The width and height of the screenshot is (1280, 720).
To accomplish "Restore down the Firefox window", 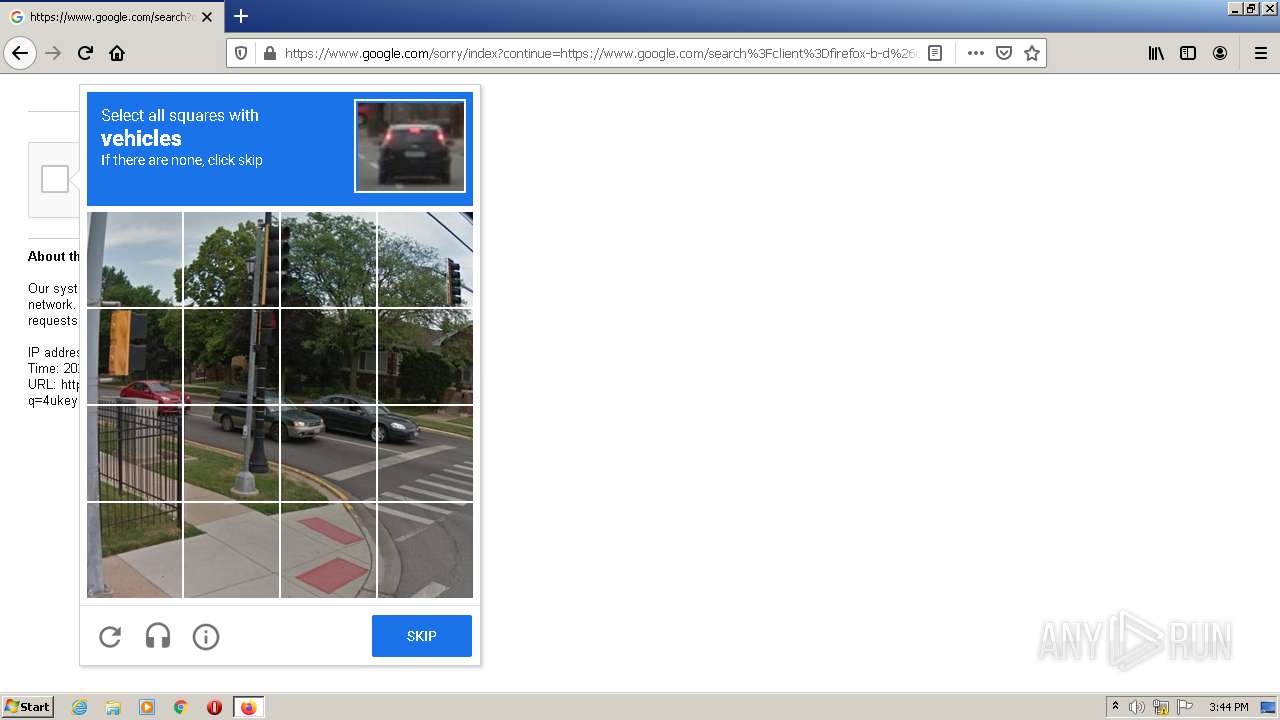I will (1252, 8).
